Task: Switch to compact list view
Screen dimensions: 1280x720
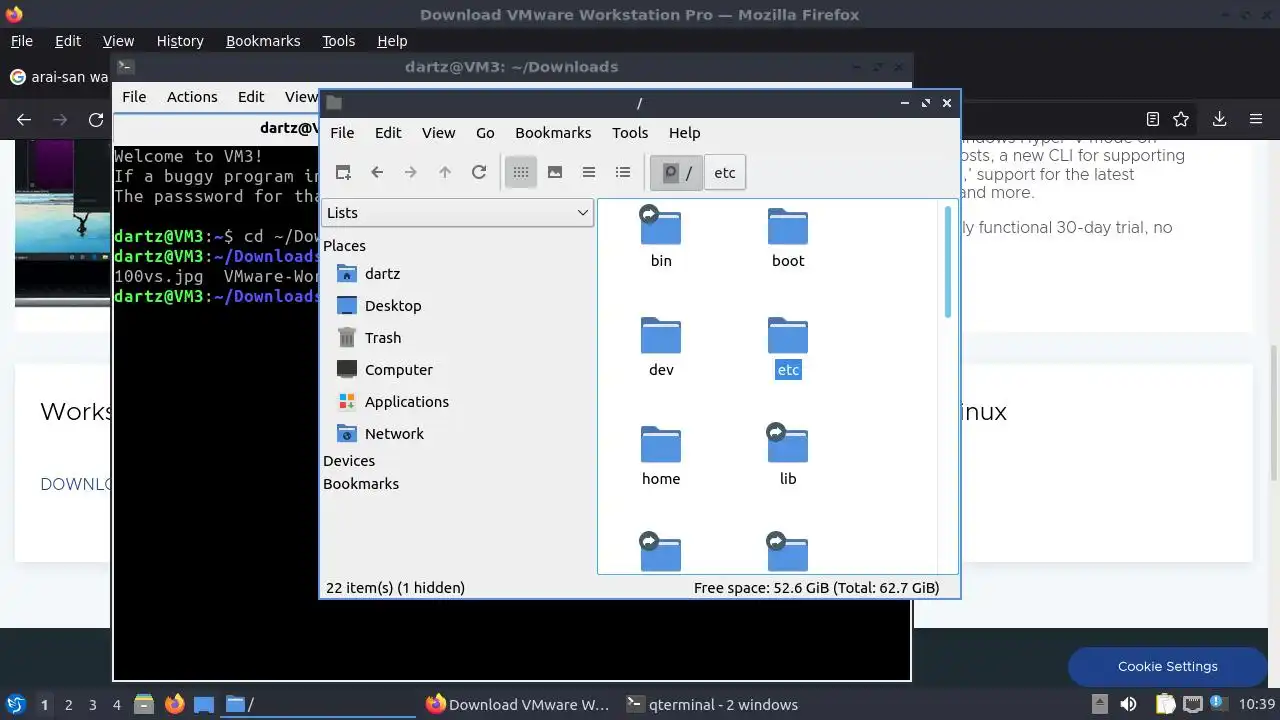Action: click(589, 172)
